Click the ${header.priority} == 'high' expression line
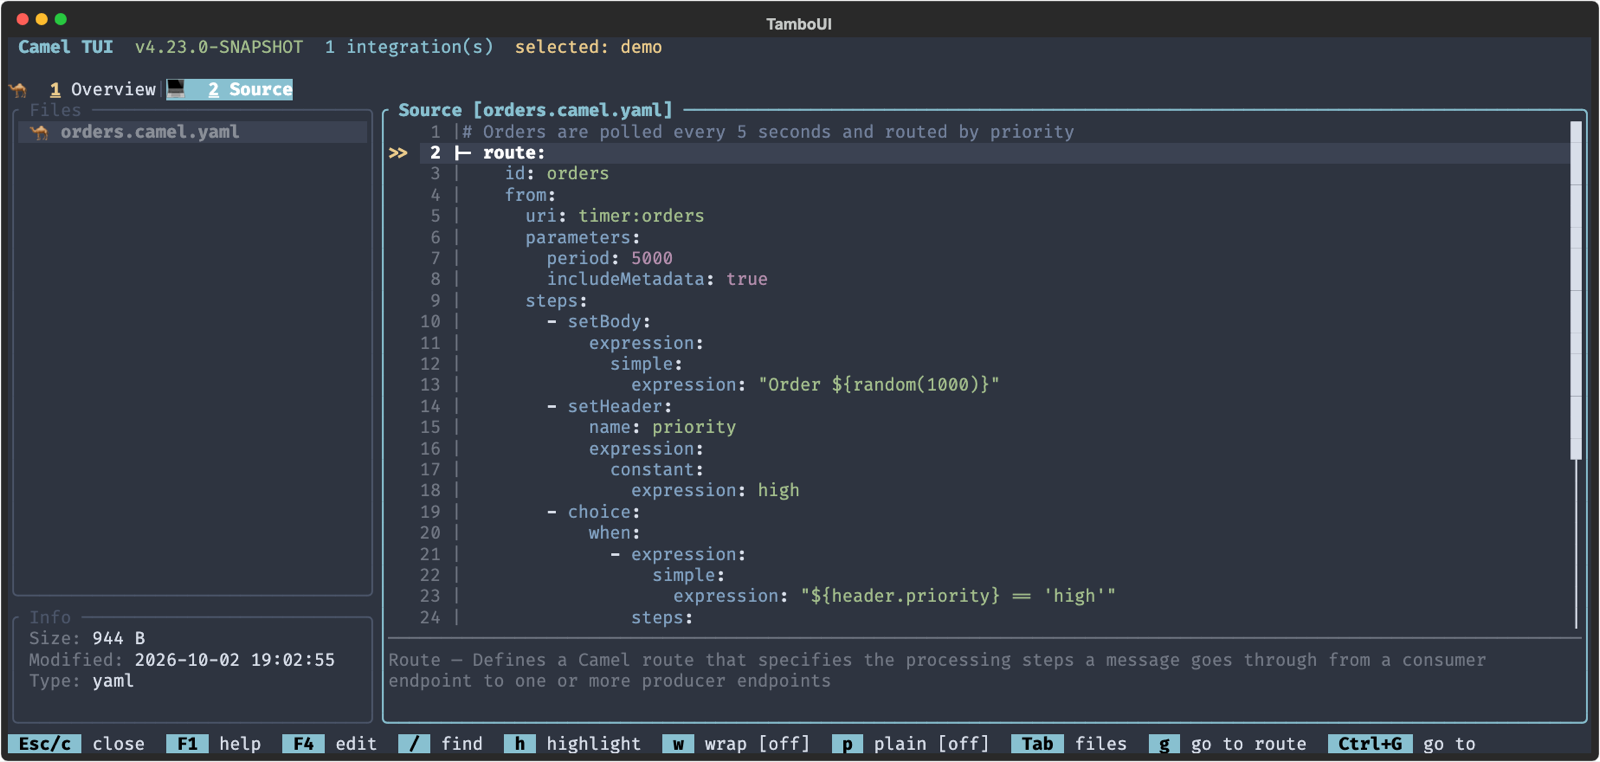Viewport: 1600px width, 762px height. (895, 596)
